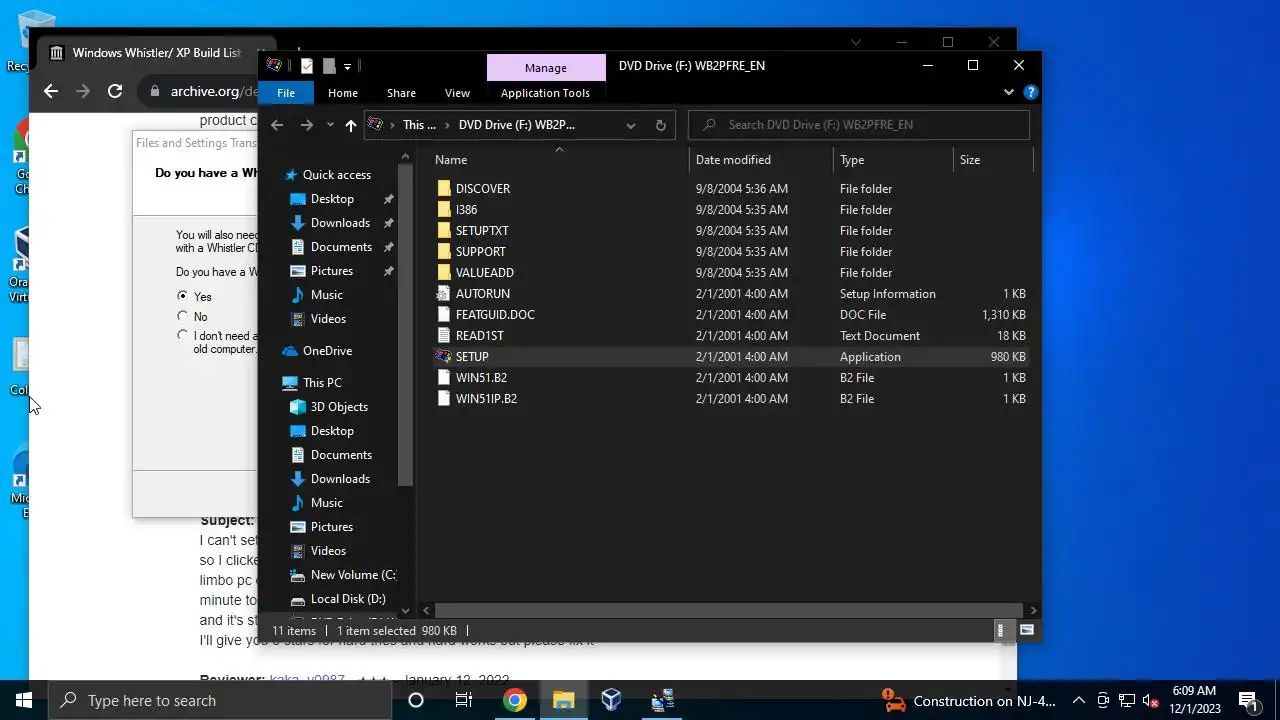Sort files by Type column

852,160
